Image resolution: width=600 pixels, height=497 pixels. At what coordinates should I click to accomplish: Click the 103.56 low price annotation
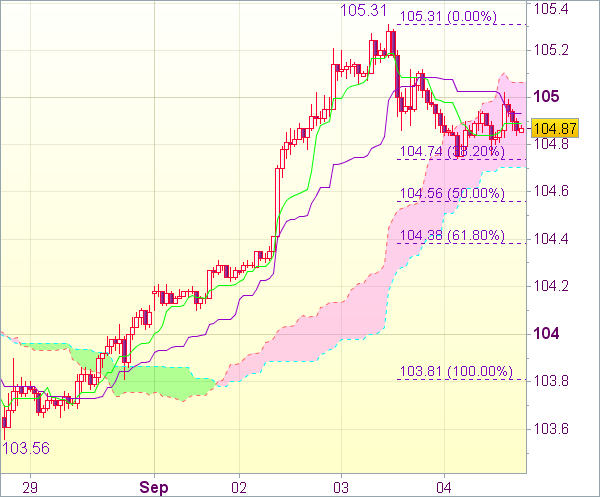[x=26, y=448]
